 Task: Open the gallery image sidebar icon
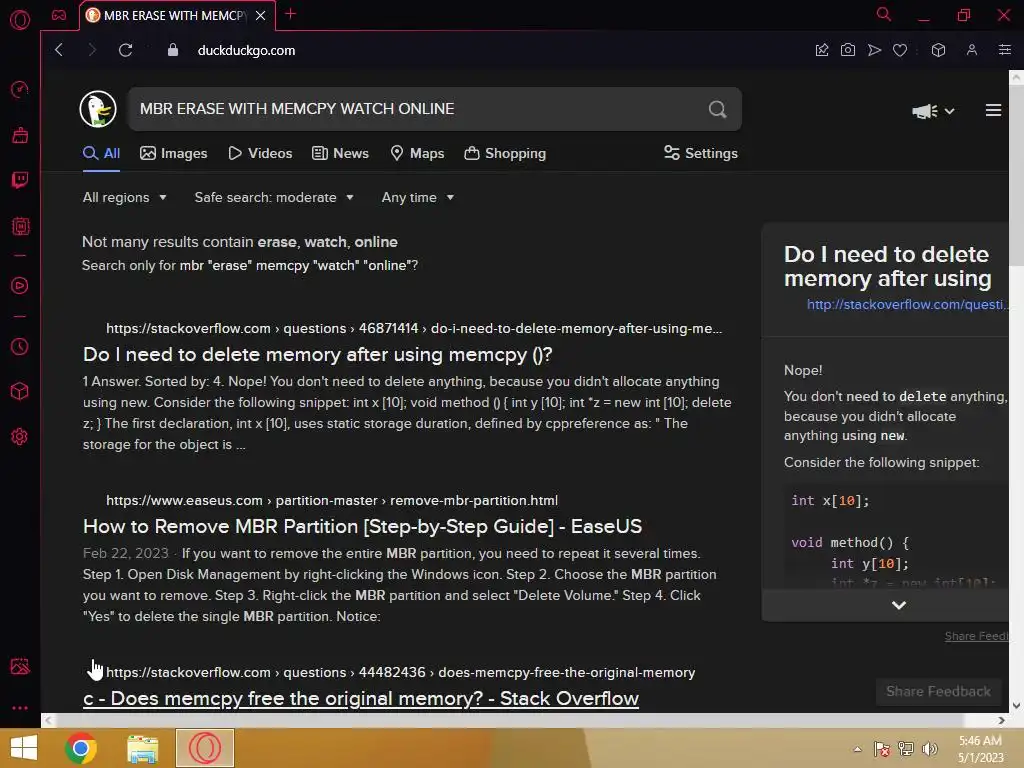click(20, 666)
